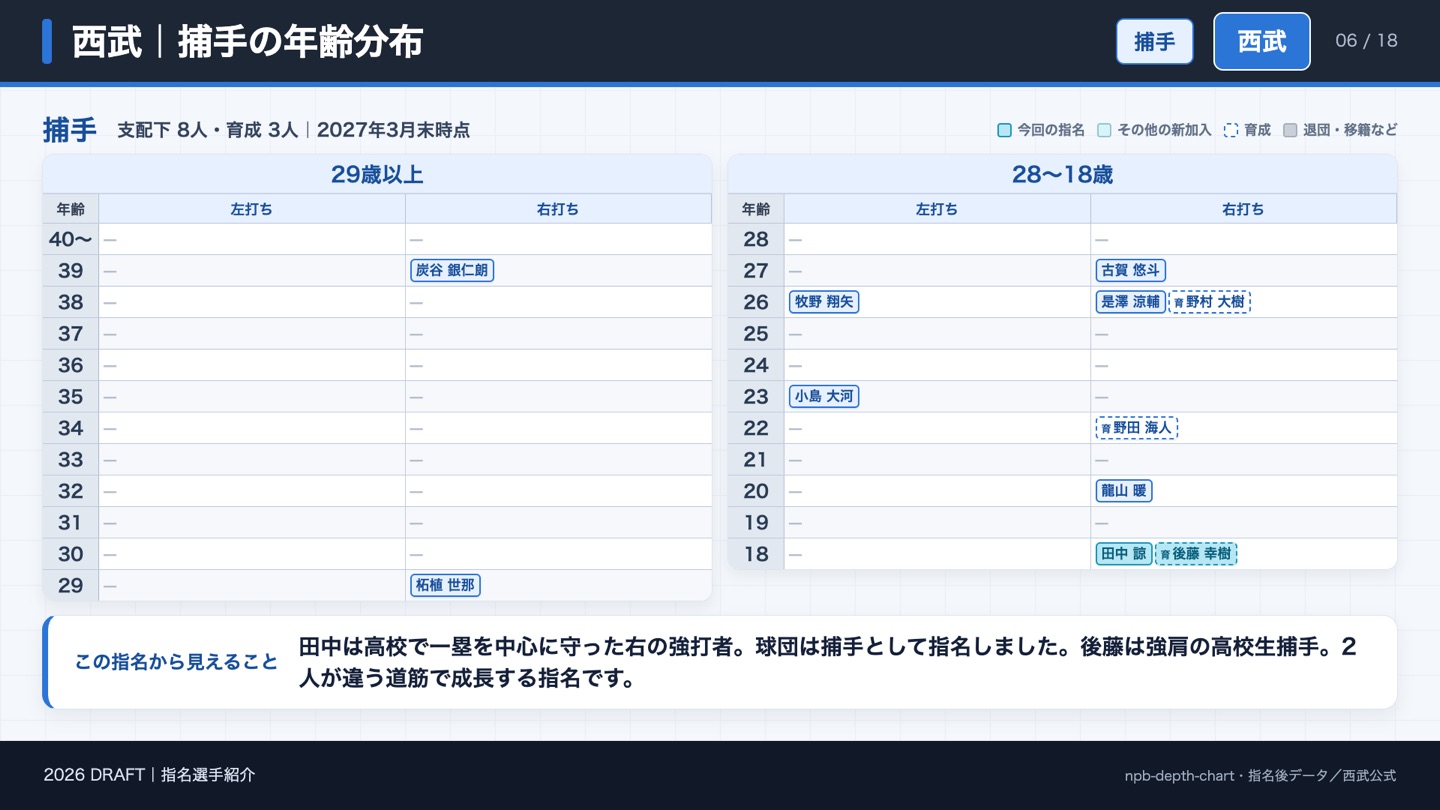
Task: Click the この指名から見えること label
Action: point(176,662)
